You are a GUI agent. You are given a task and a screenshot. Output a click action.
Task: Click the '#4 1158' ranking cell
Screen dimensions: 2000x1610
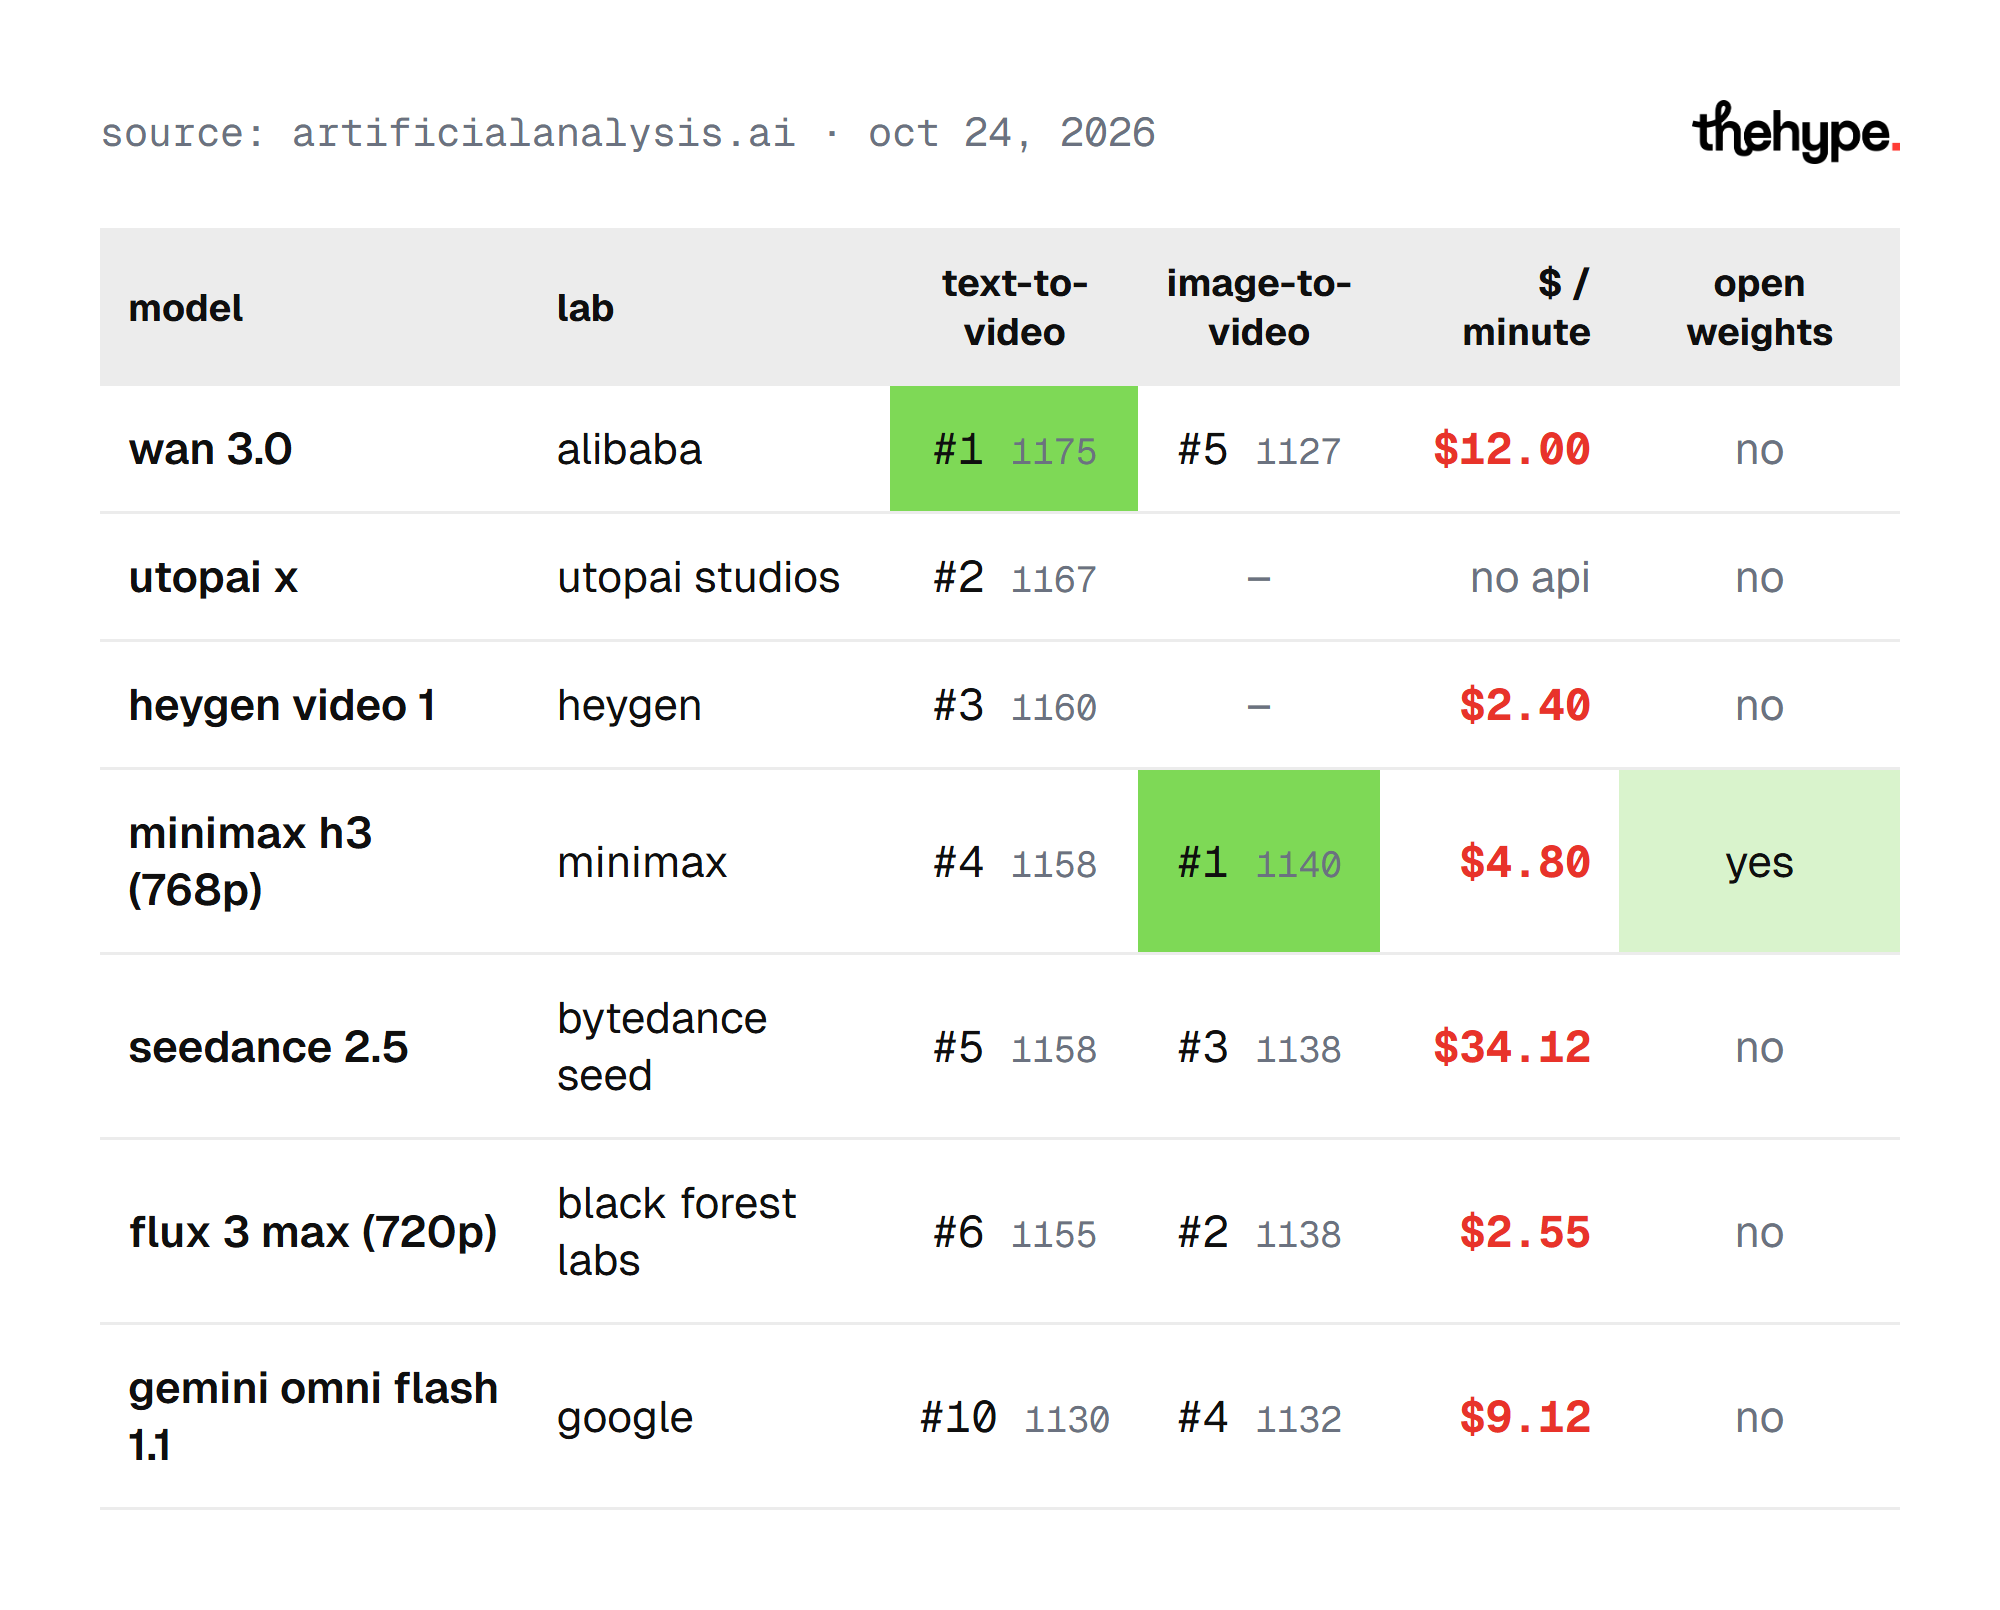1014,862
